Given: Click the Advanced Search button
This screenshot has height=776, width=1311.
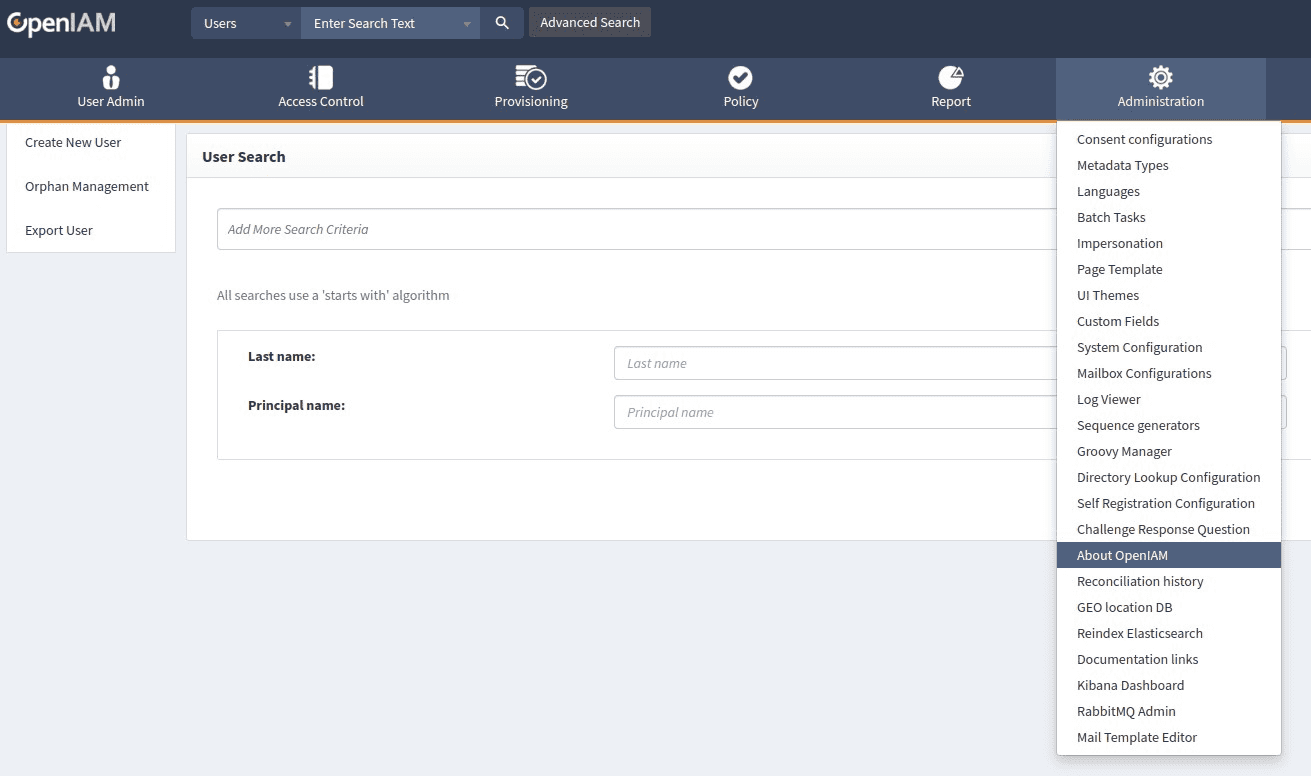Looking at the screenshot, I should [590, 23].
